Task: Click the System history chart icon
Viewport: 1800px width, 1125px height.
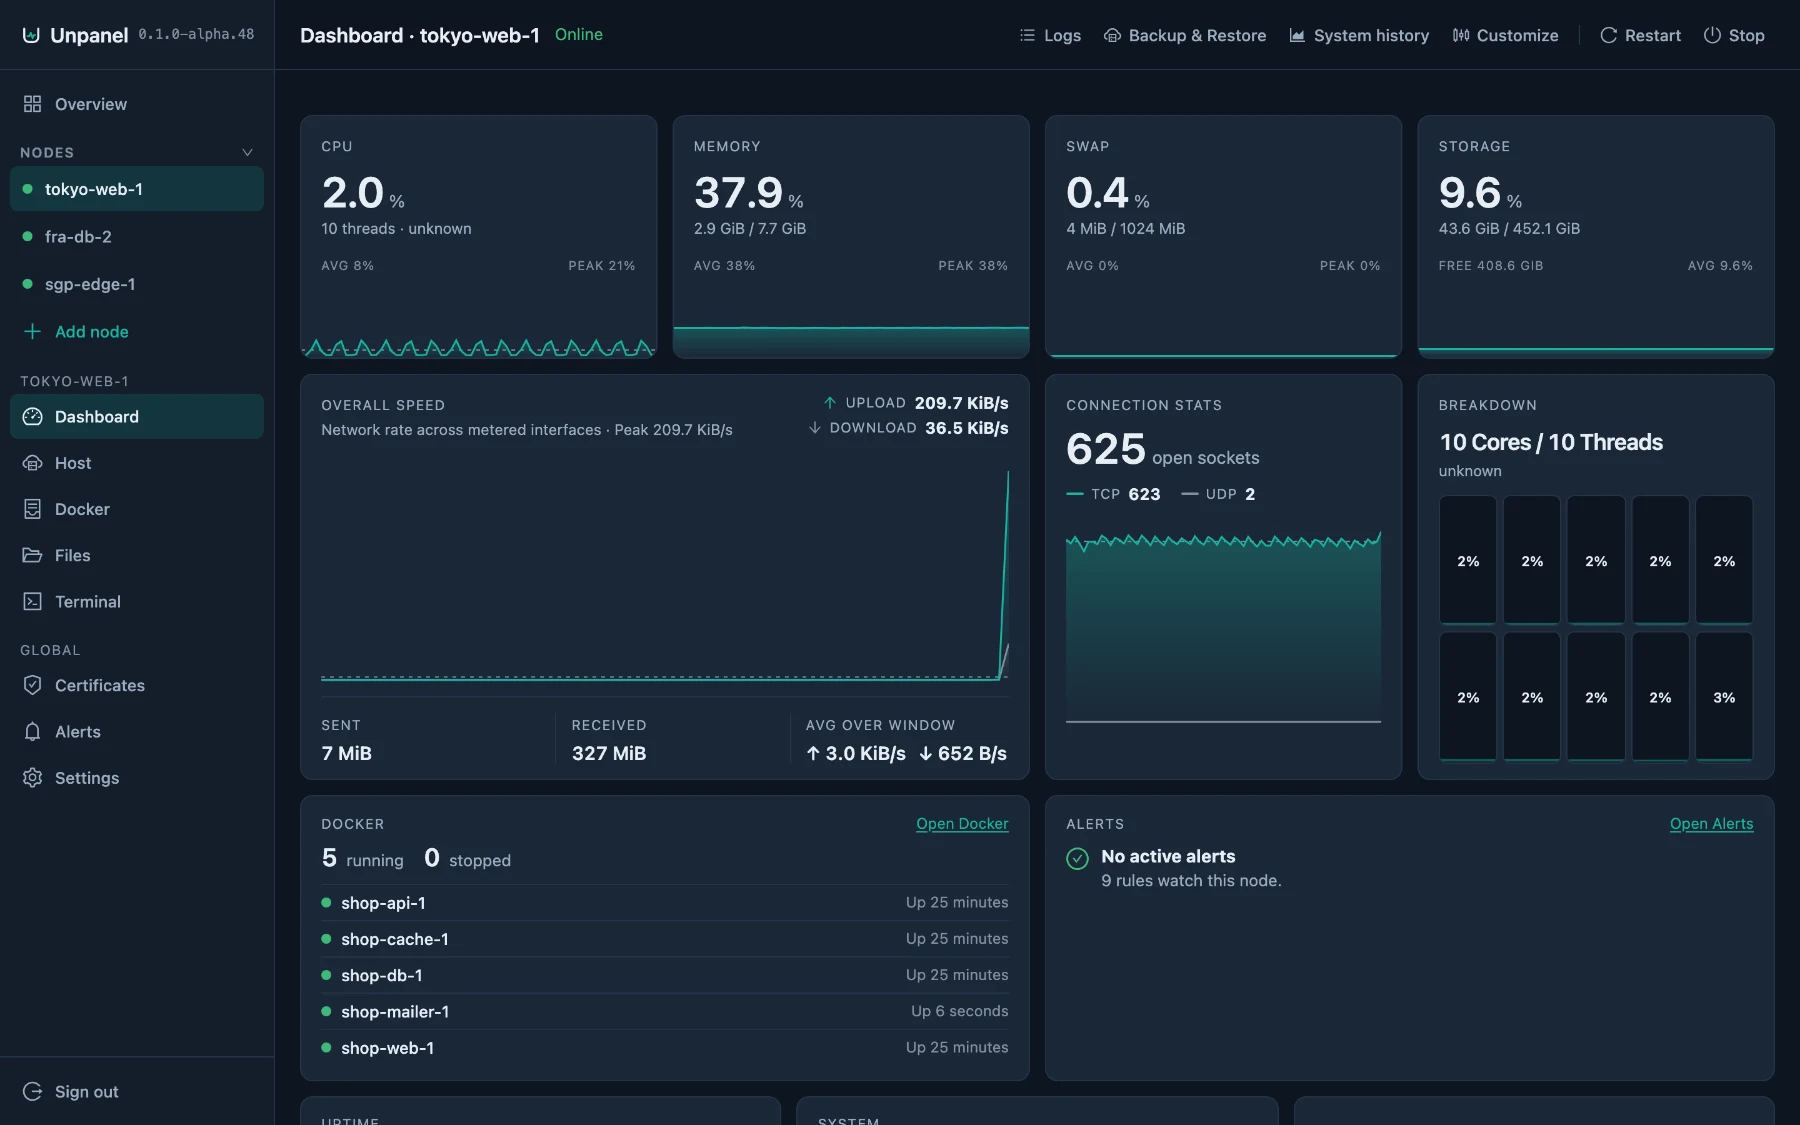Action: pyautogui.click(x=1297, y=35)
